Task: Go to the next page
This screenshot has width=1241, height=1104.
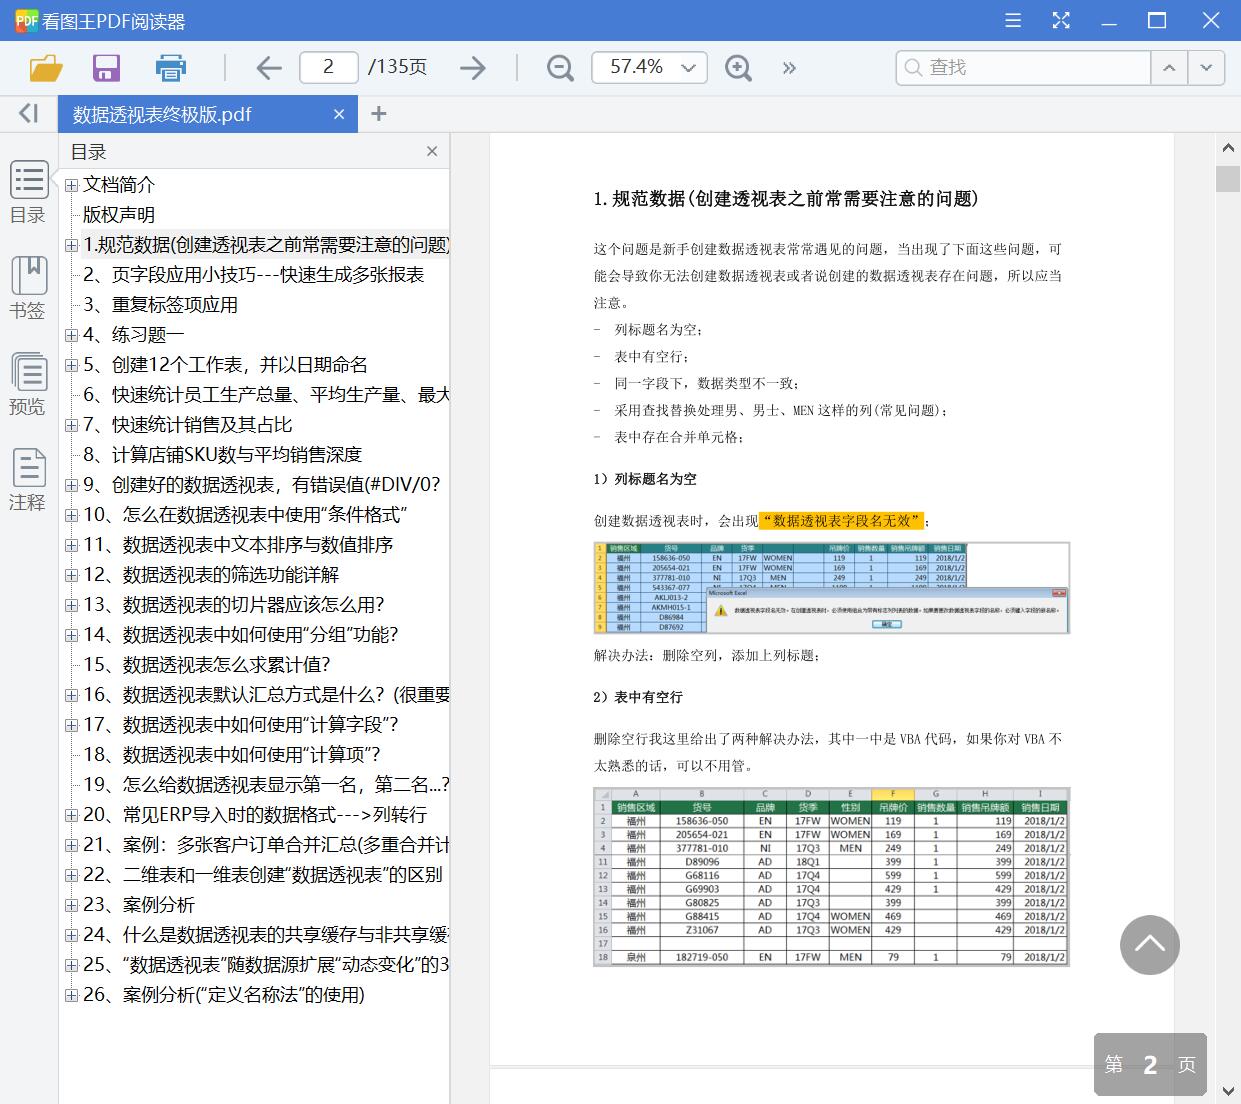Action: tap(470, 67)
